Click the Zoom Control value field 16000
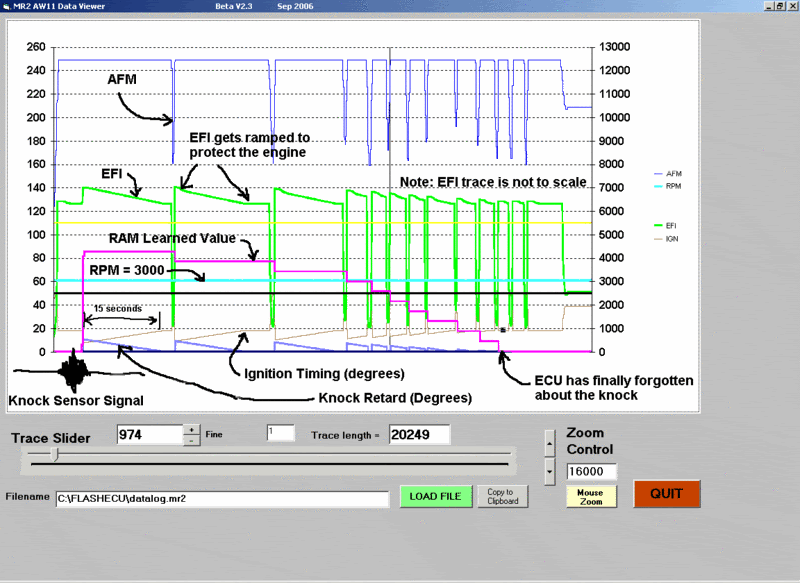800x583 pixels. coord(591,471)
